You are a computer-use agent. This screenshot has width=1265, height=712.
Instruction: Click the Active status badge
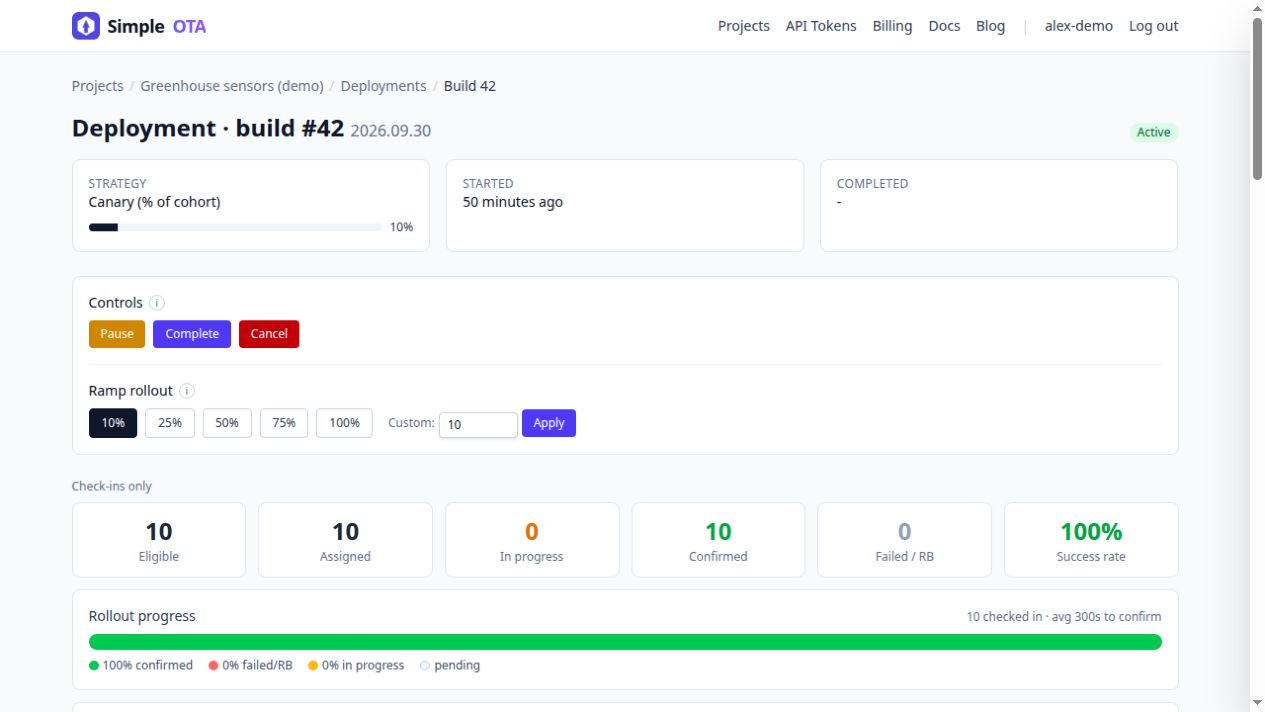pyautogui.click(x=1154, y=132)
